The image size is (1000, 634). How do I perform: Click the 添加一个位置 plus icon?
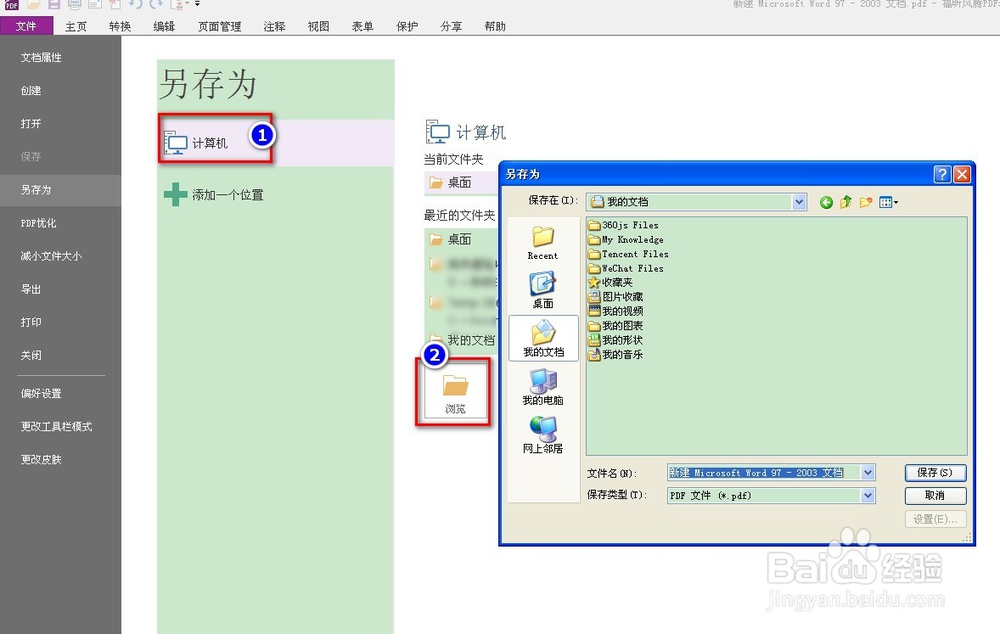tap(174, 195)
